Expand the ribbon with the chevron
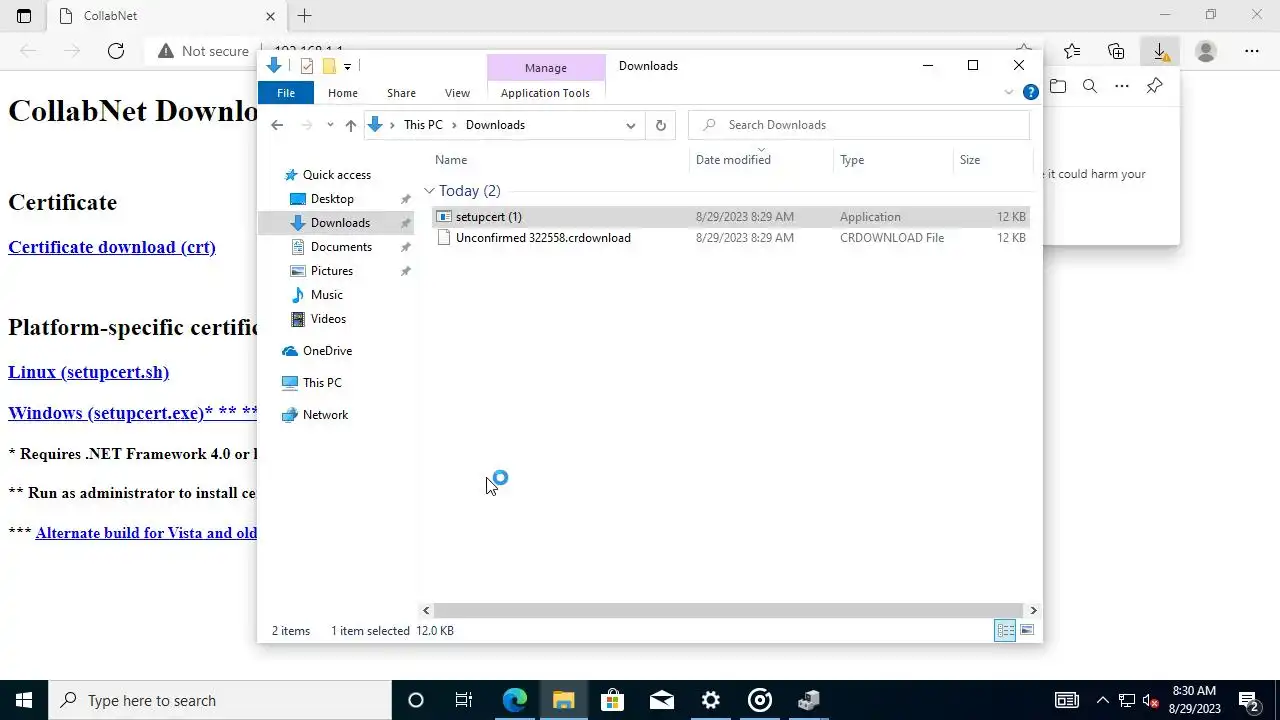This screenshot has width=1280, height=720. pyautogui.click(x=1008, y=92)
